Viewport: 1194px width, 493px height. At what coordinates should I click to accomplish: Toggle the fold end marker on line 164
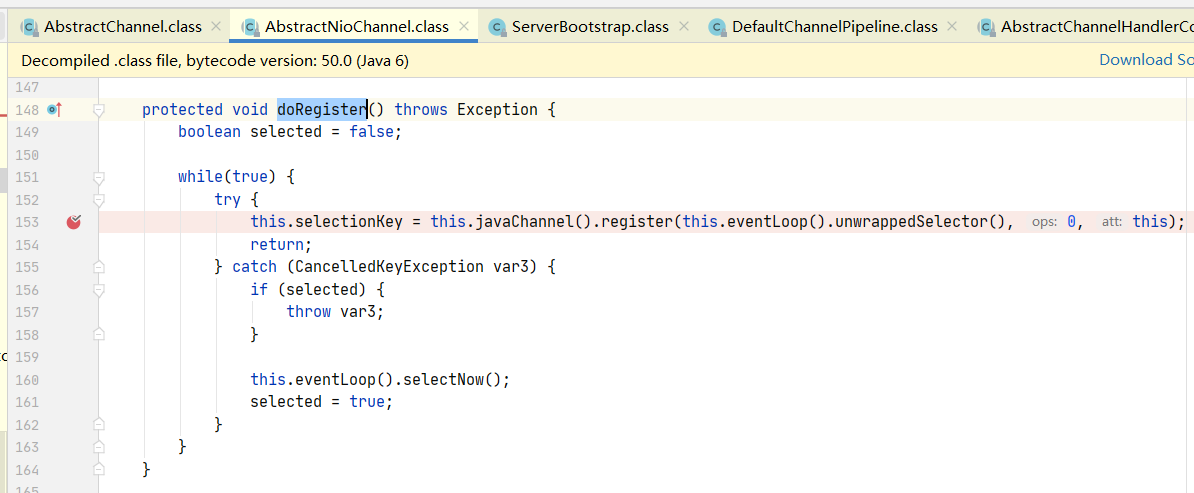click(98, 469)
